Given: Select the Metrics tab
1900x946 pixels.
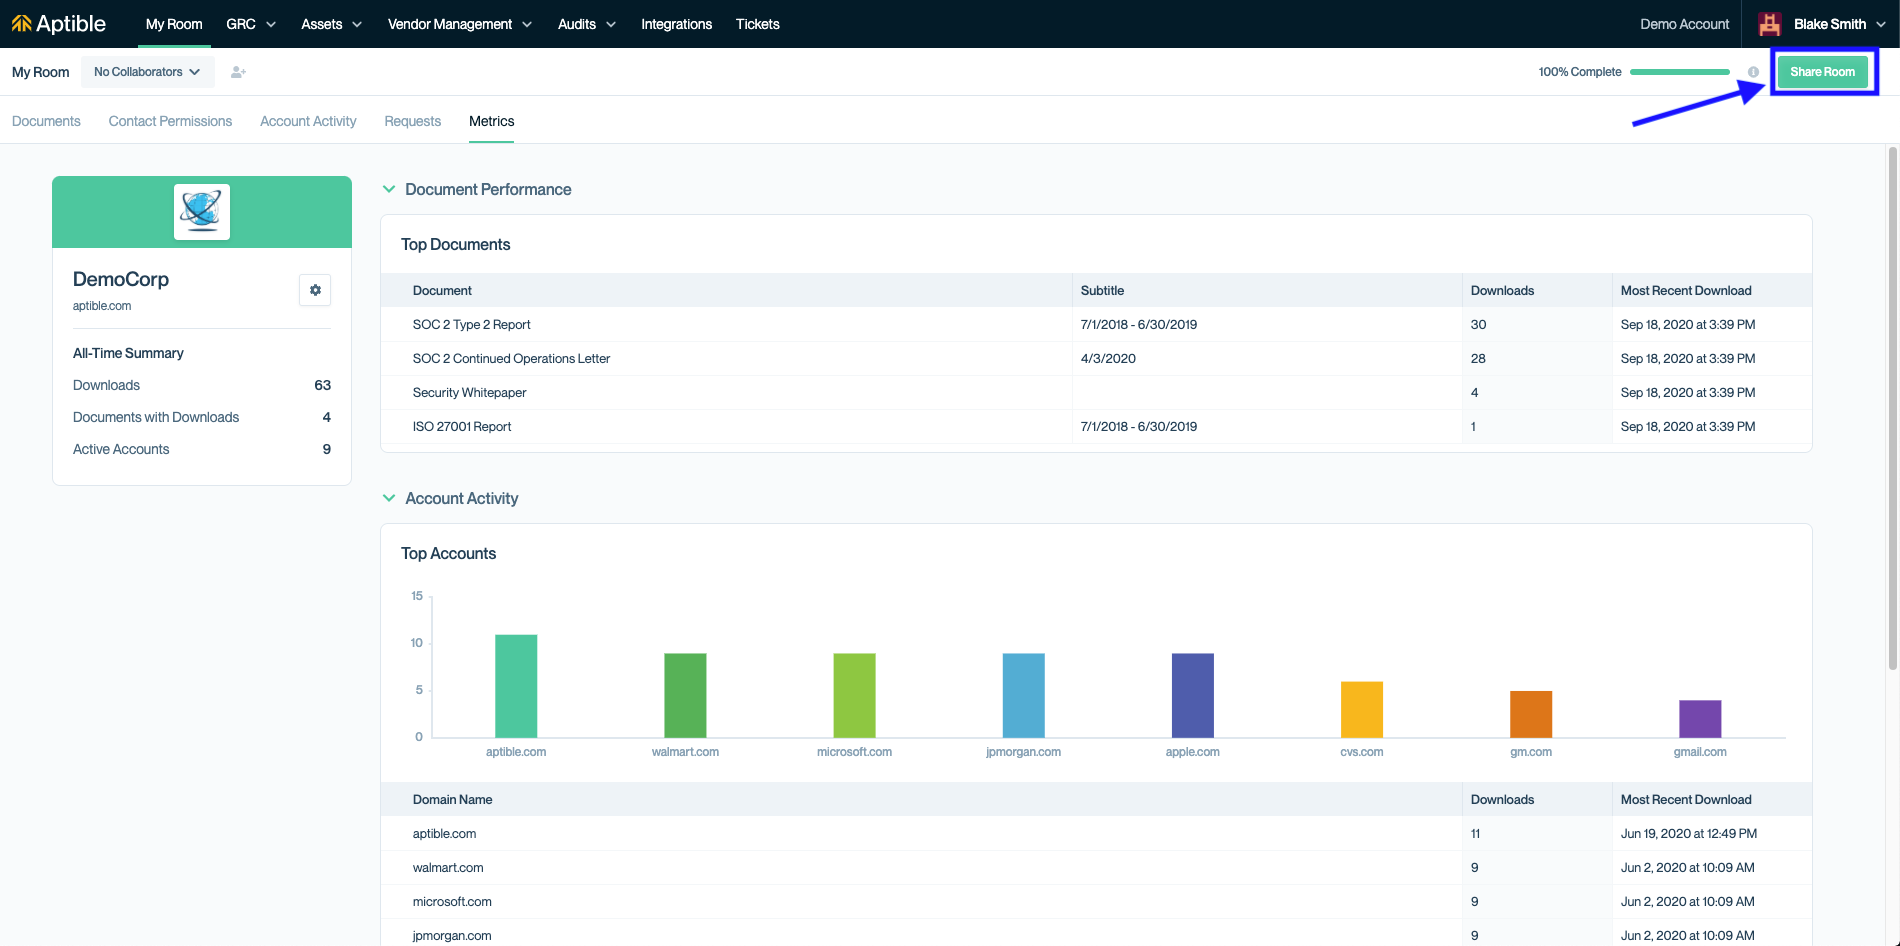Looking at the screenshot, I should point(492,121).
